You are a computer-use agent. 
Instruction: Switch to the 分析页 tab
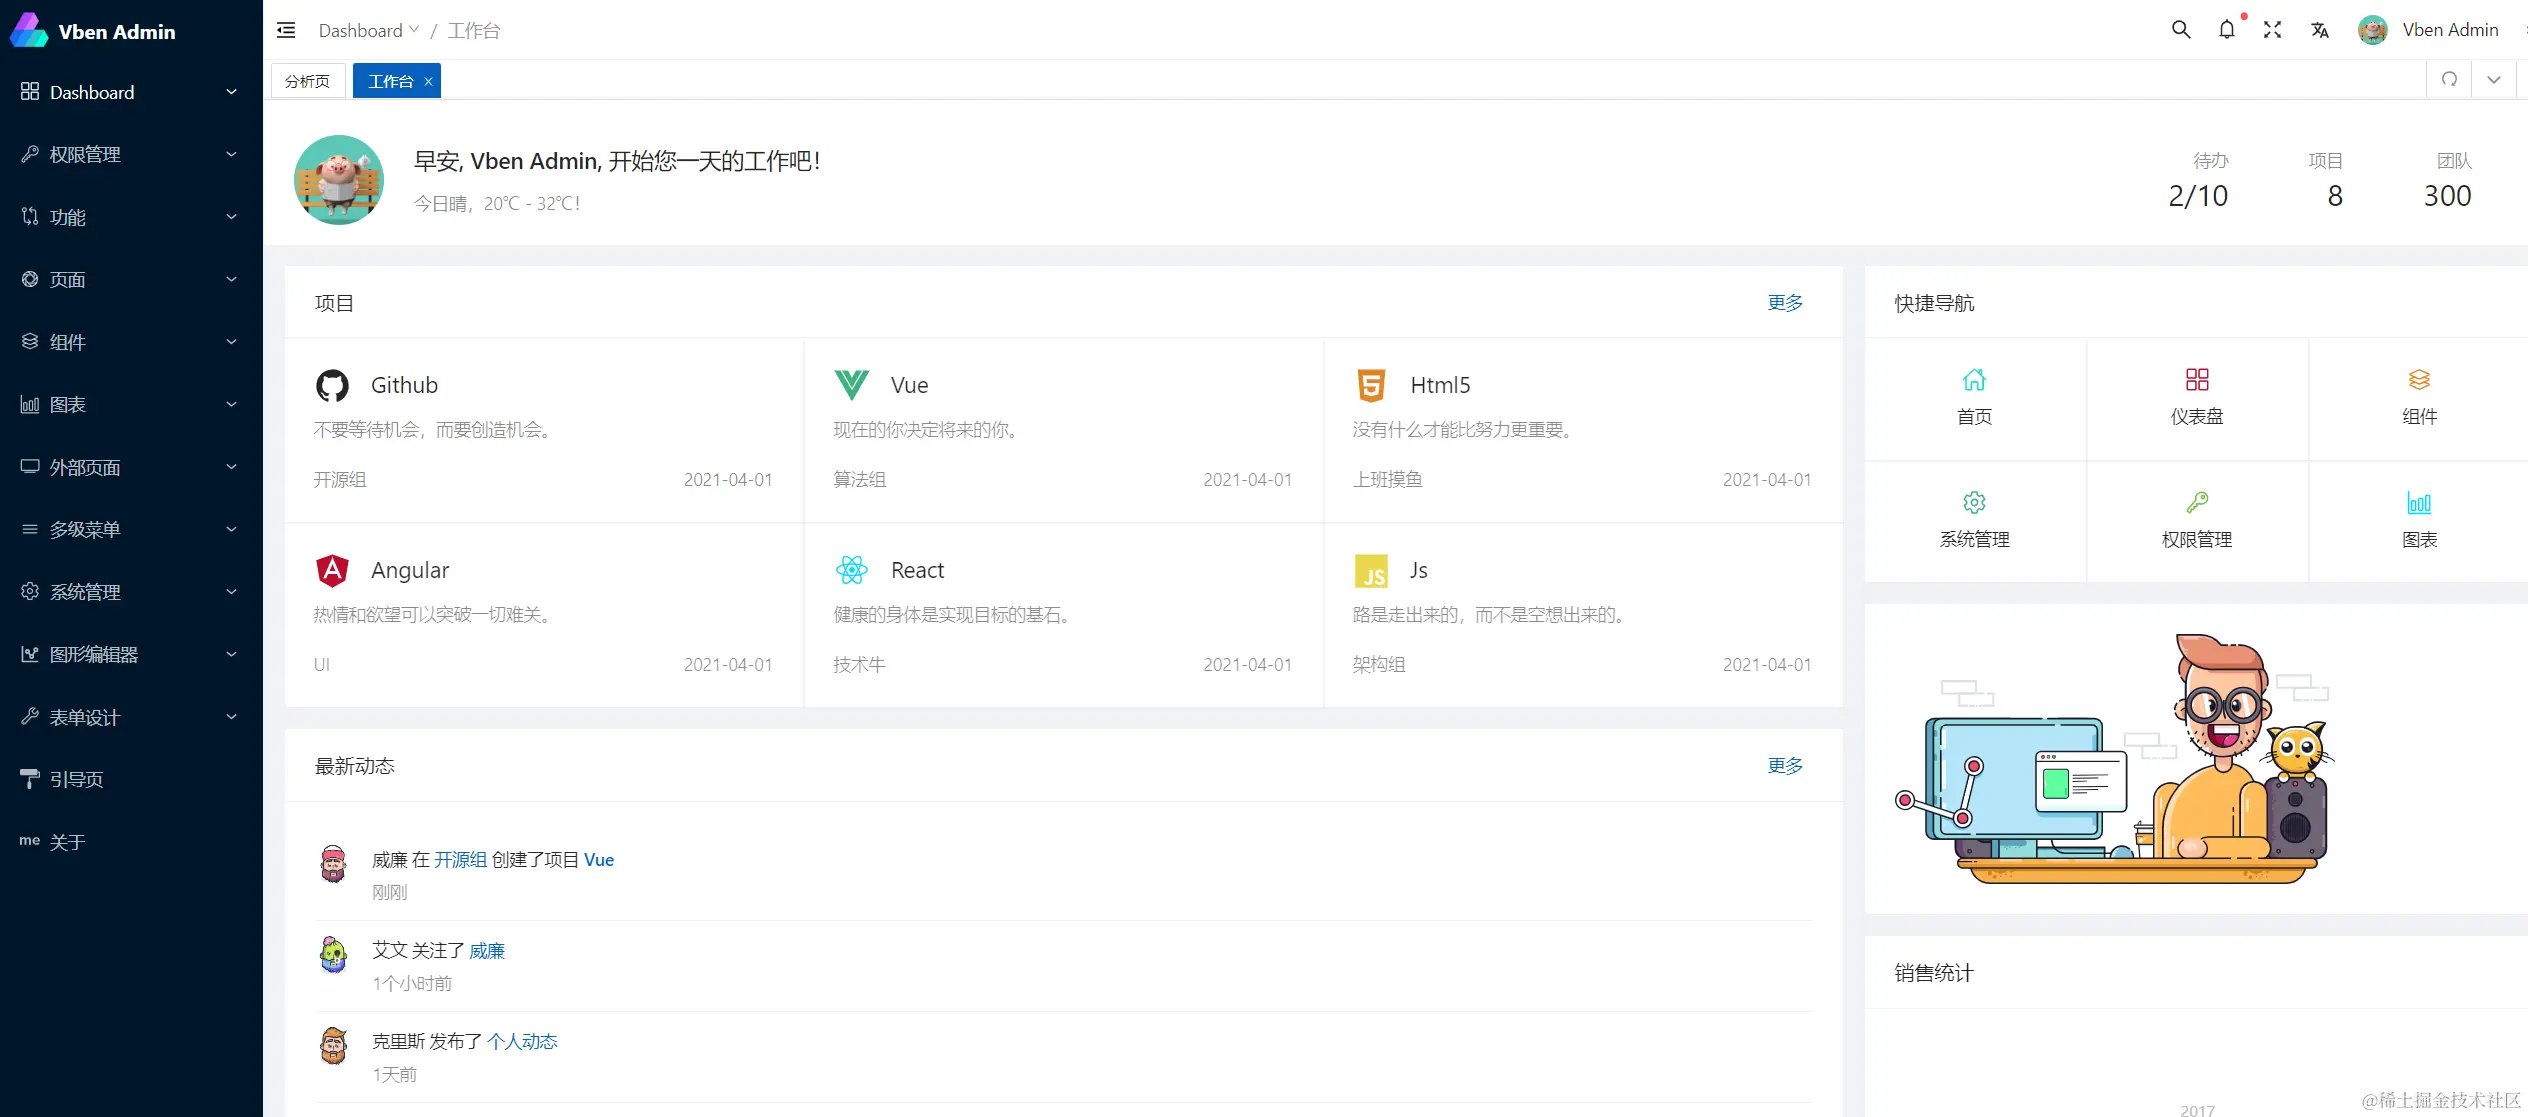[x=307, y=81]
